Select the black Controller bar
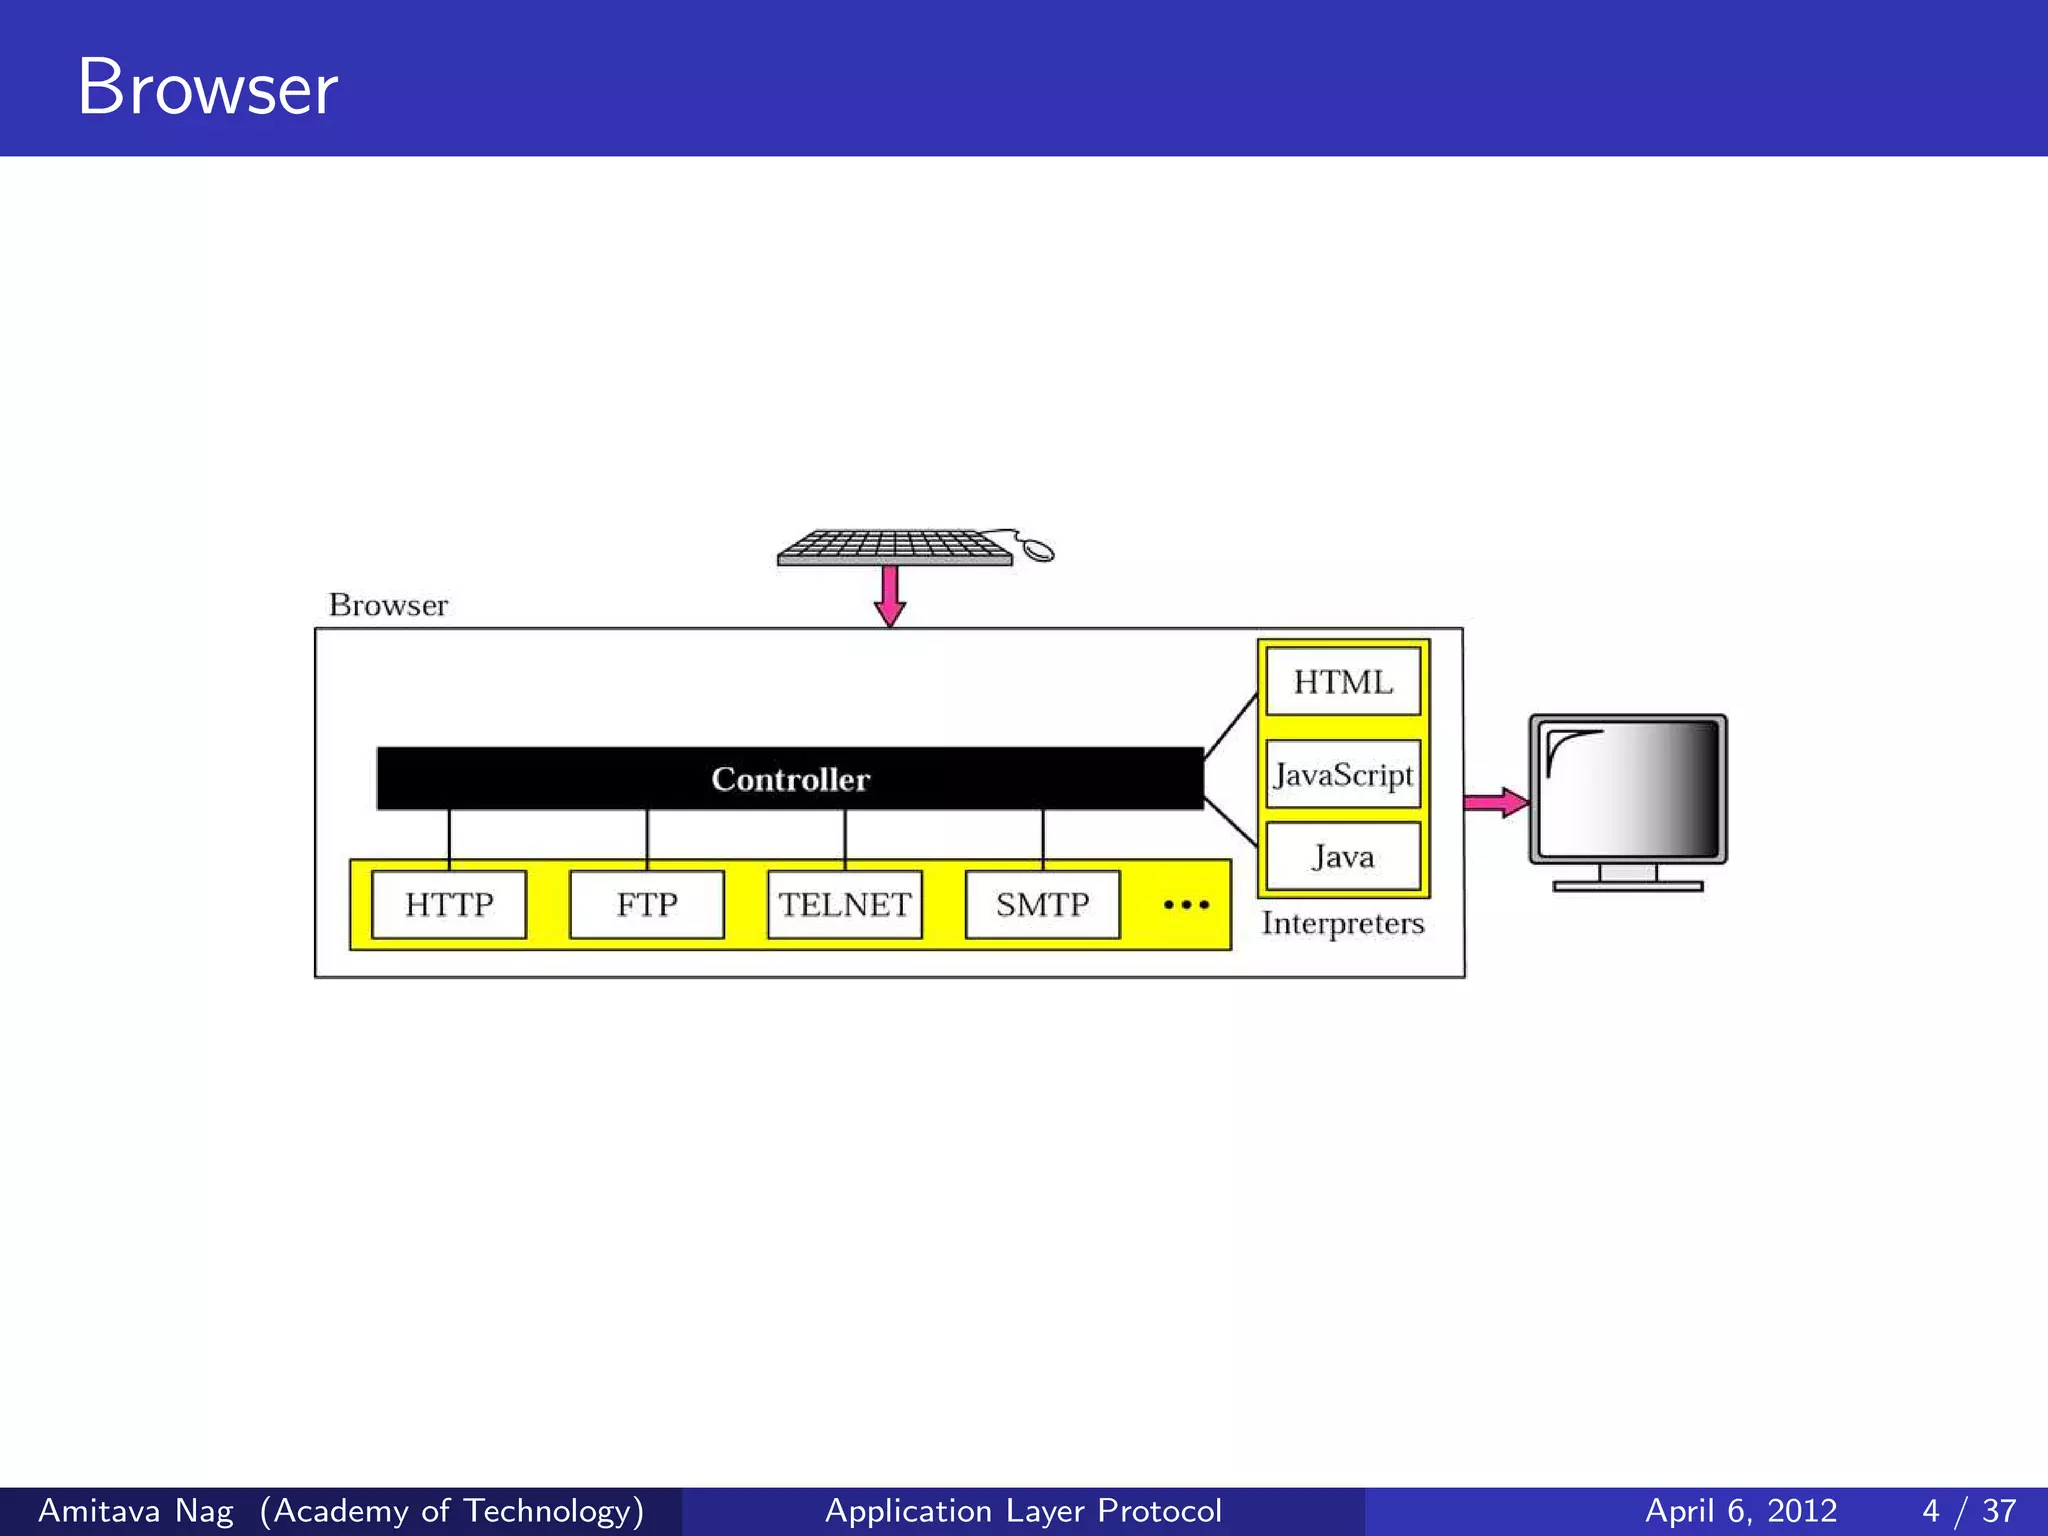 tap(790, 778)
